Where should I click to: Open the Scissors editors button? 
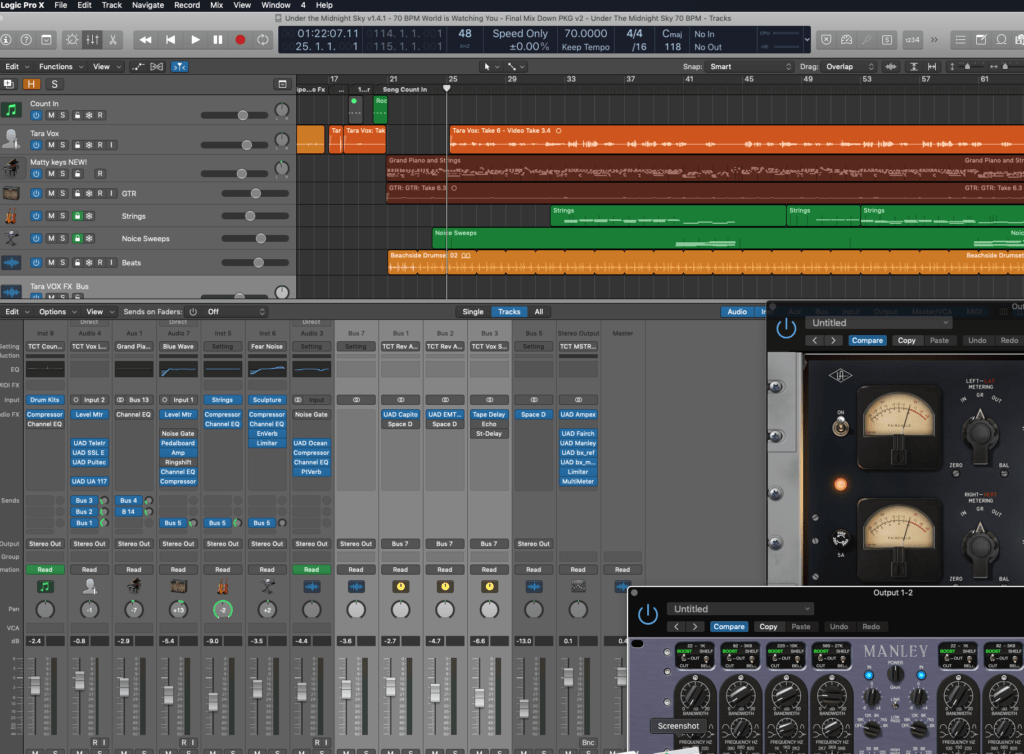pyautogui.click(x=113, y=40)
